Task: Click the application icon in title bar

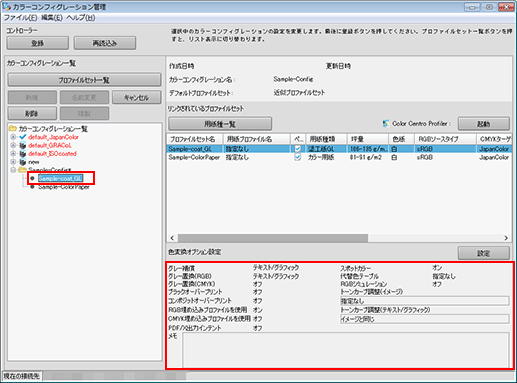Action: 6,6
